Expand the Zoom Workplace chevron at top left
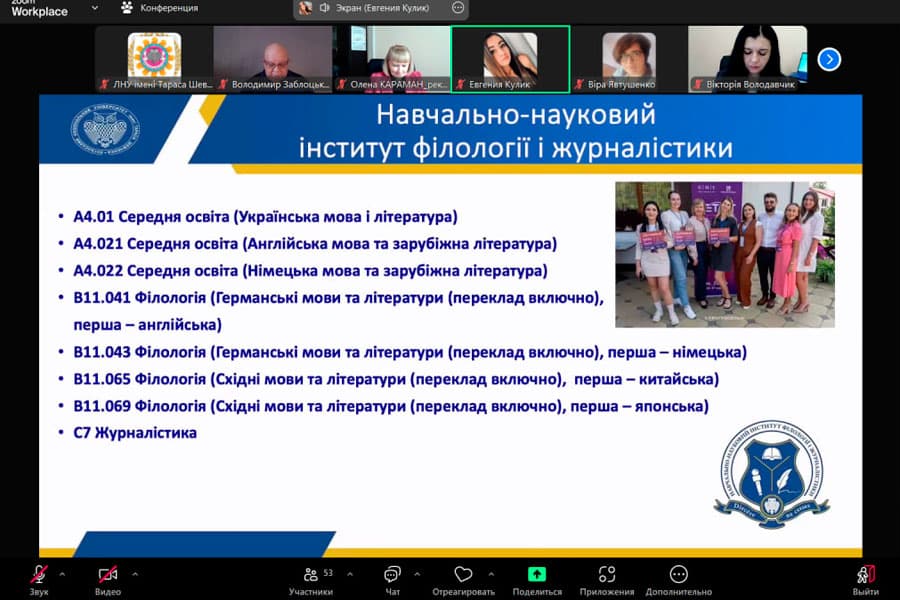Screen dimensions: 900x600 [95, 8]
